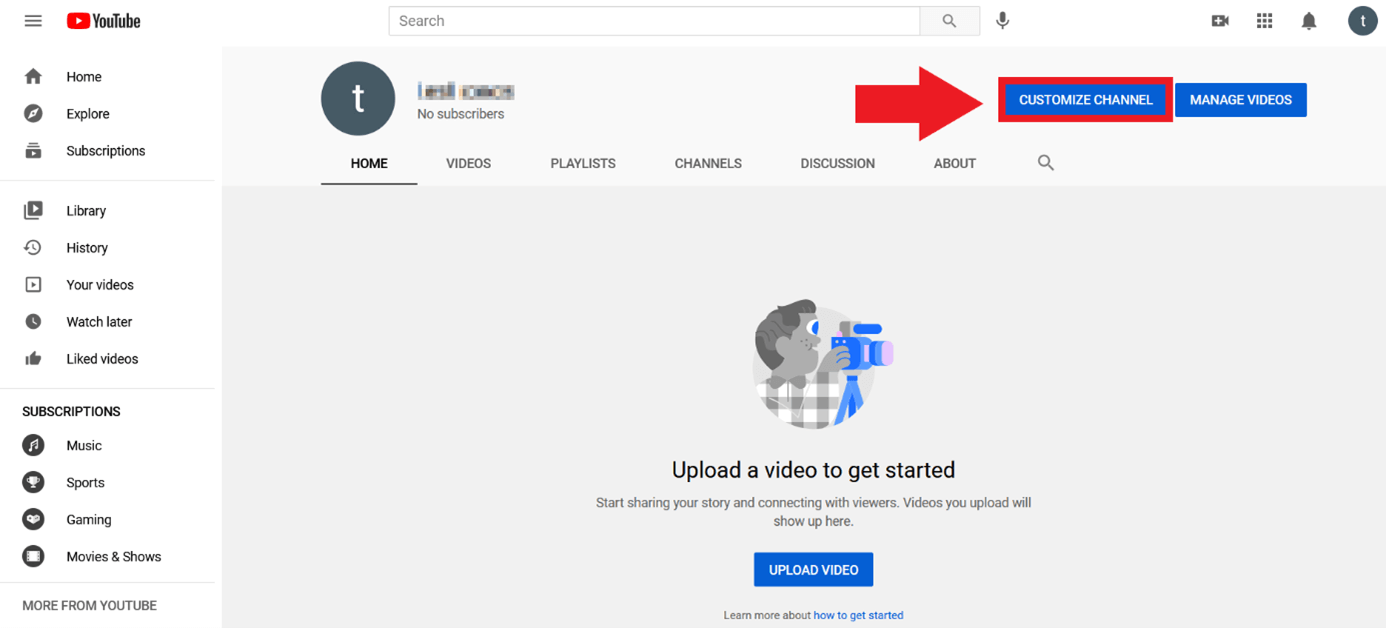Click the search magnifier button
Viewport: 1386px width, 628px height.
coord(949,21)
